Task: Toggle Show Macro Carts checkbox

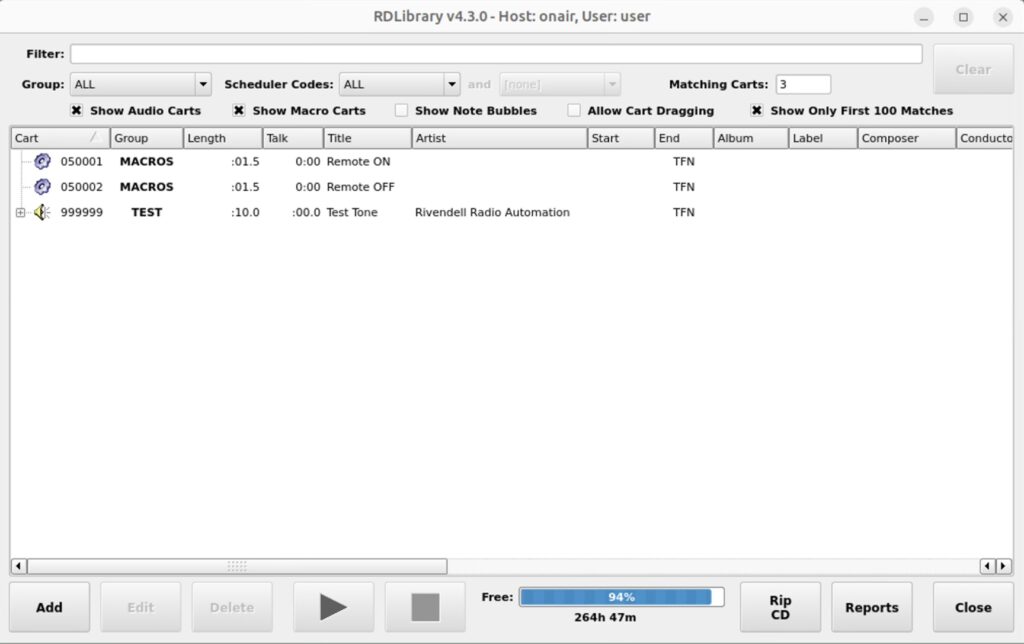Action: click(x=239, y=110)
